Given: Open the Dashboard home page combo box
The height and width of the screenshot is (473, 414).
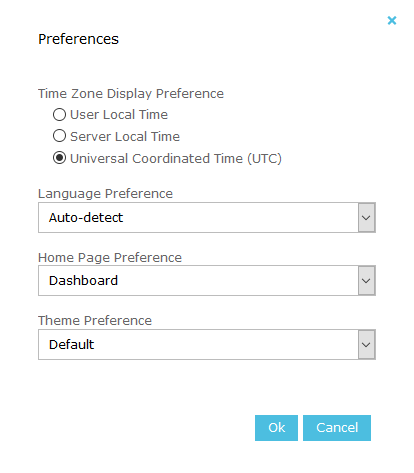Looking at the screenshot, I should point(207,281).
